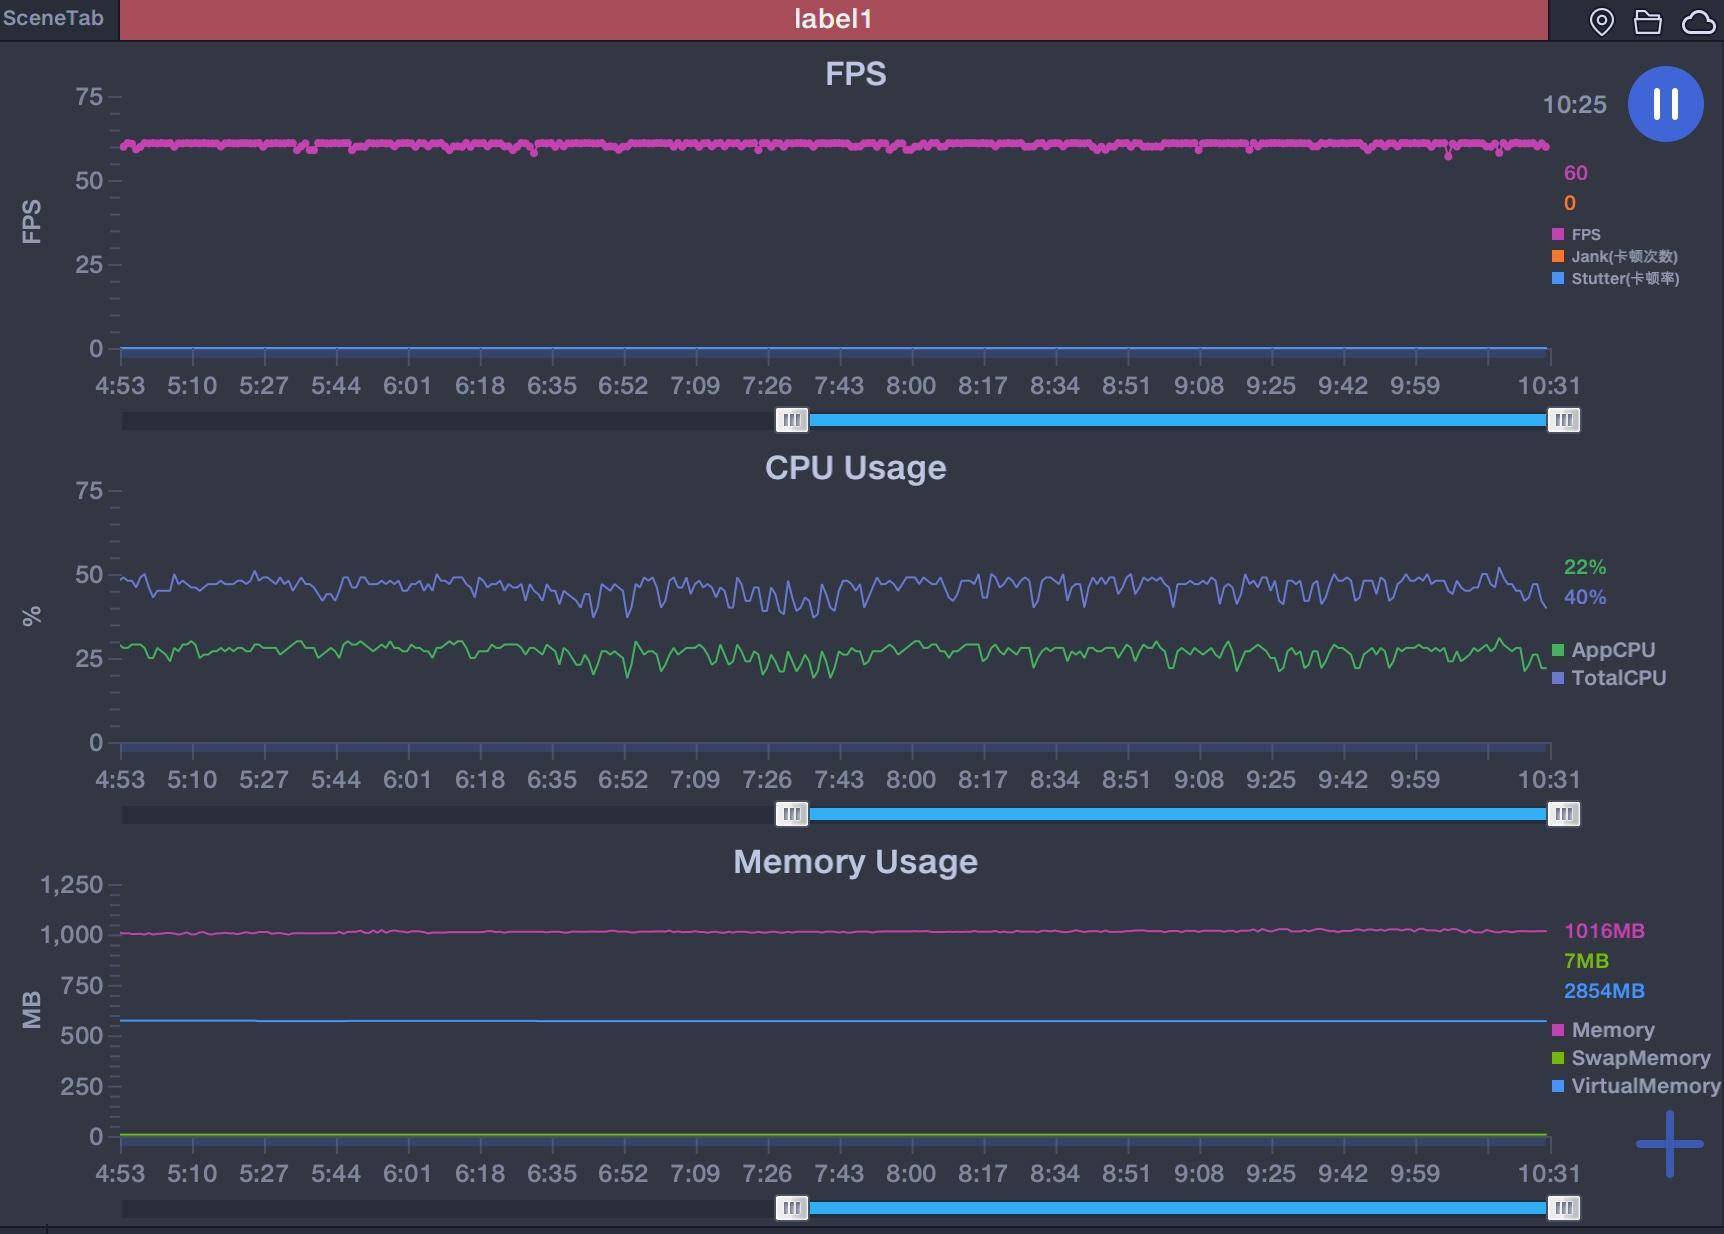
Task: Toggle Jank series in FPS legend
Action: coord(1614,256)
